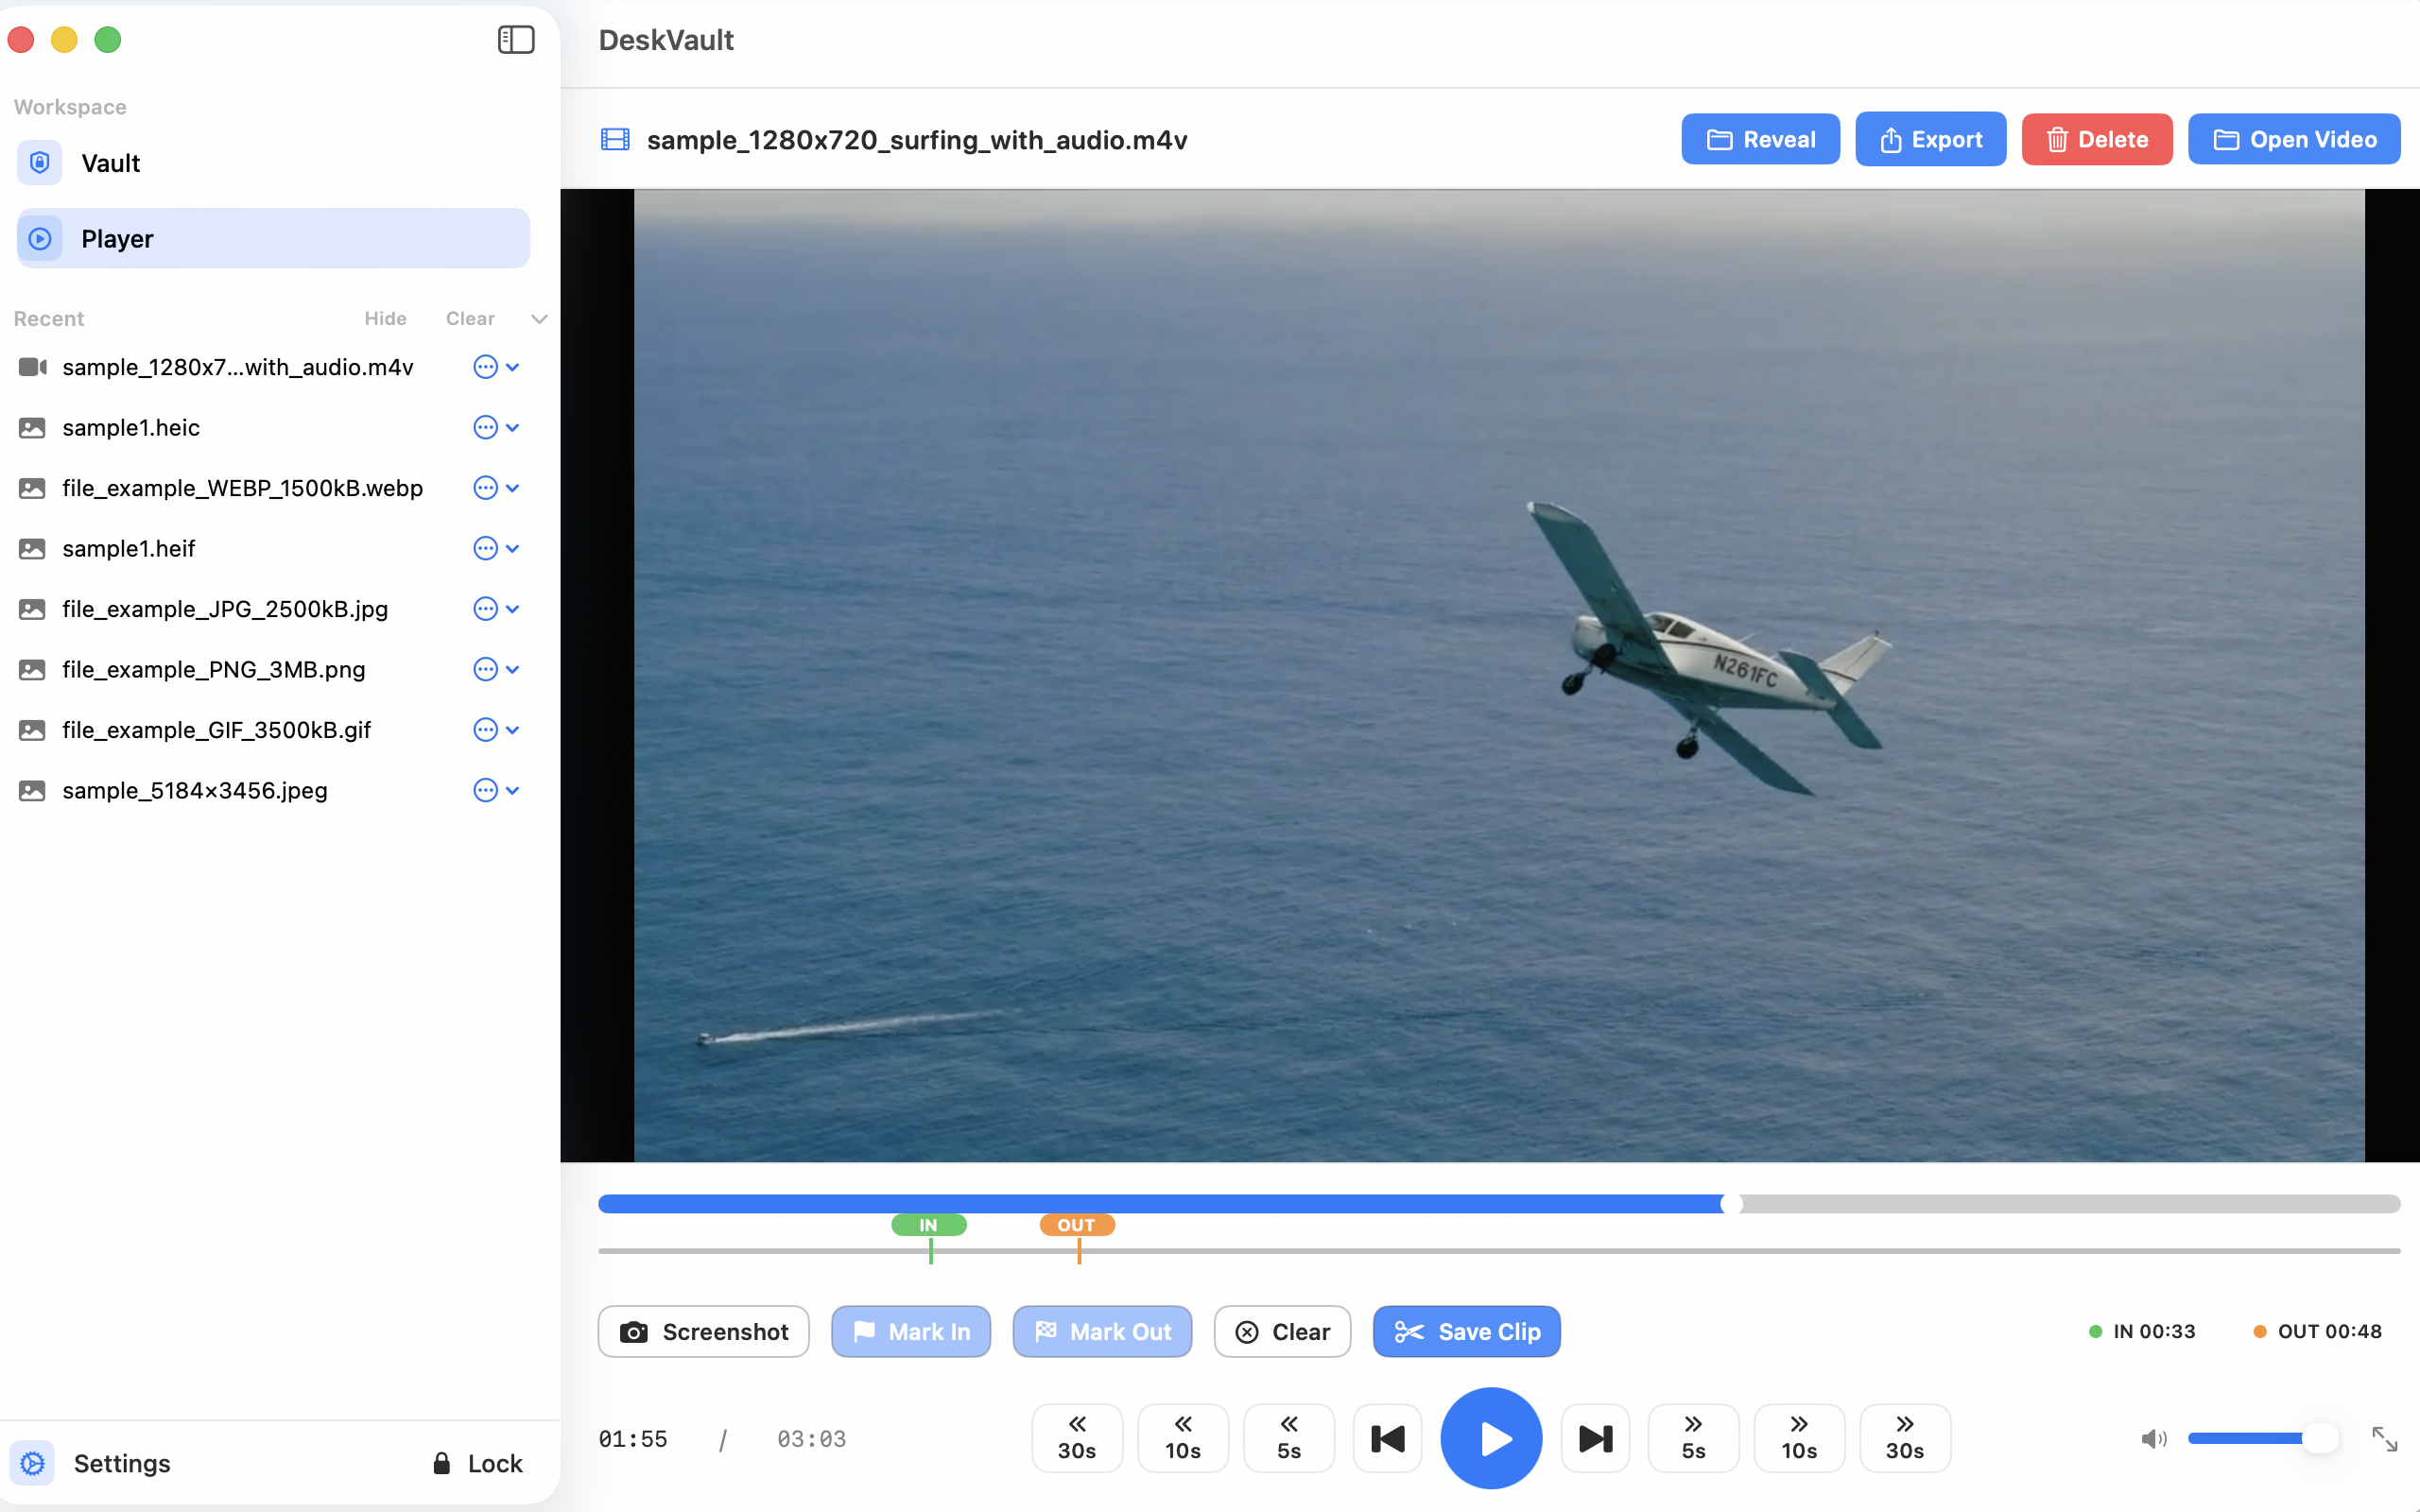This screenshot has height=1512, width=2420.
Task: Capture a frame with the Screenshot camera icon
Action: point(634,1331)
